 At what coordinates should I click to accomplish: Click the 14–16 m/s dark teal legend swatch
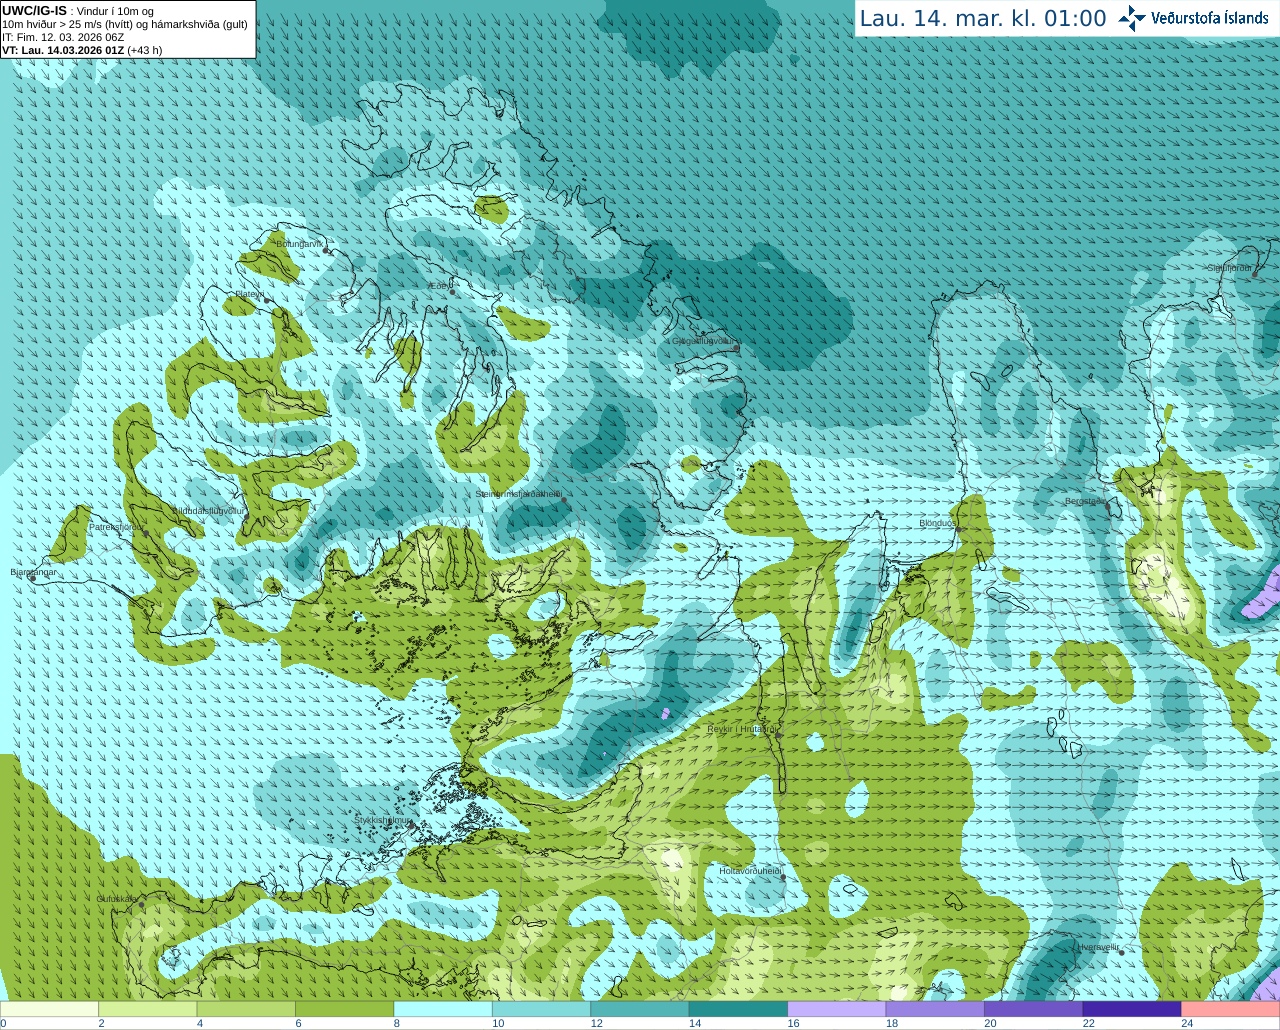[738, 1009]
